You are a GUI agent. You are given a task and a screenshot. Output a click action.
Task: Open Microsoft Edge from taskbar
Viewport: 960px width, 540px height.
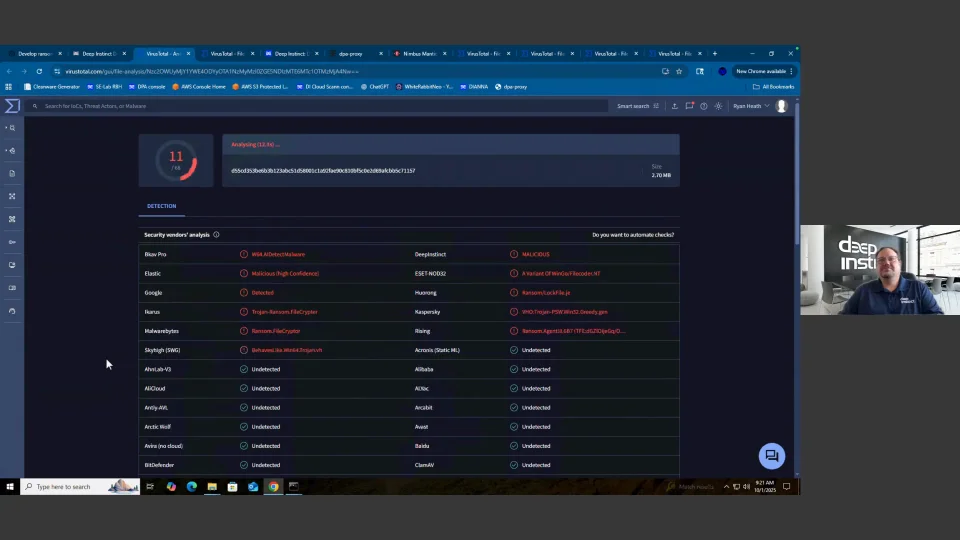pyautogui.click(x=192, y=487)
